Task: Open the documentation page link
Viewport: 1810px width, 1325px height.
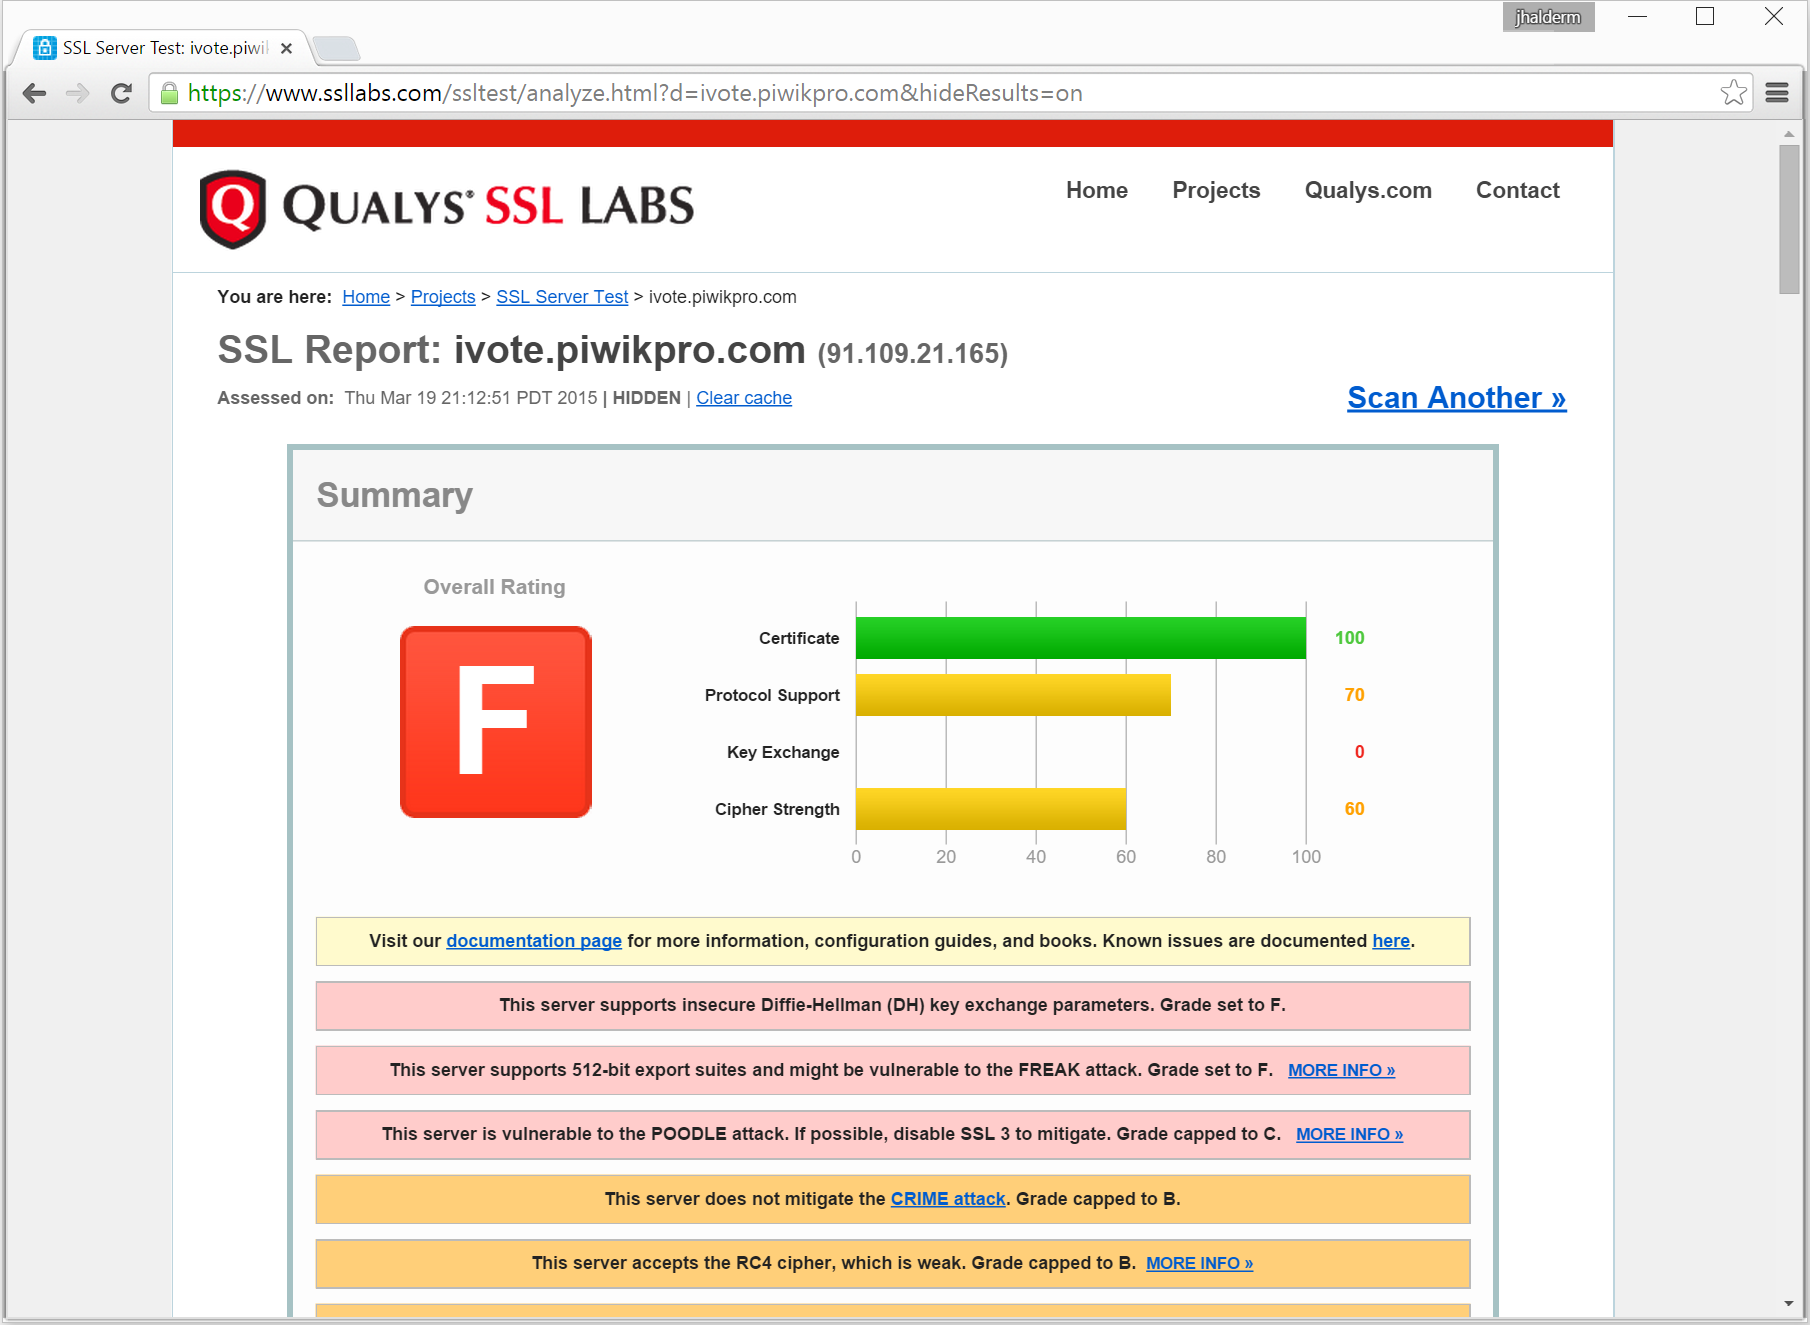Action: coord(534,941)
